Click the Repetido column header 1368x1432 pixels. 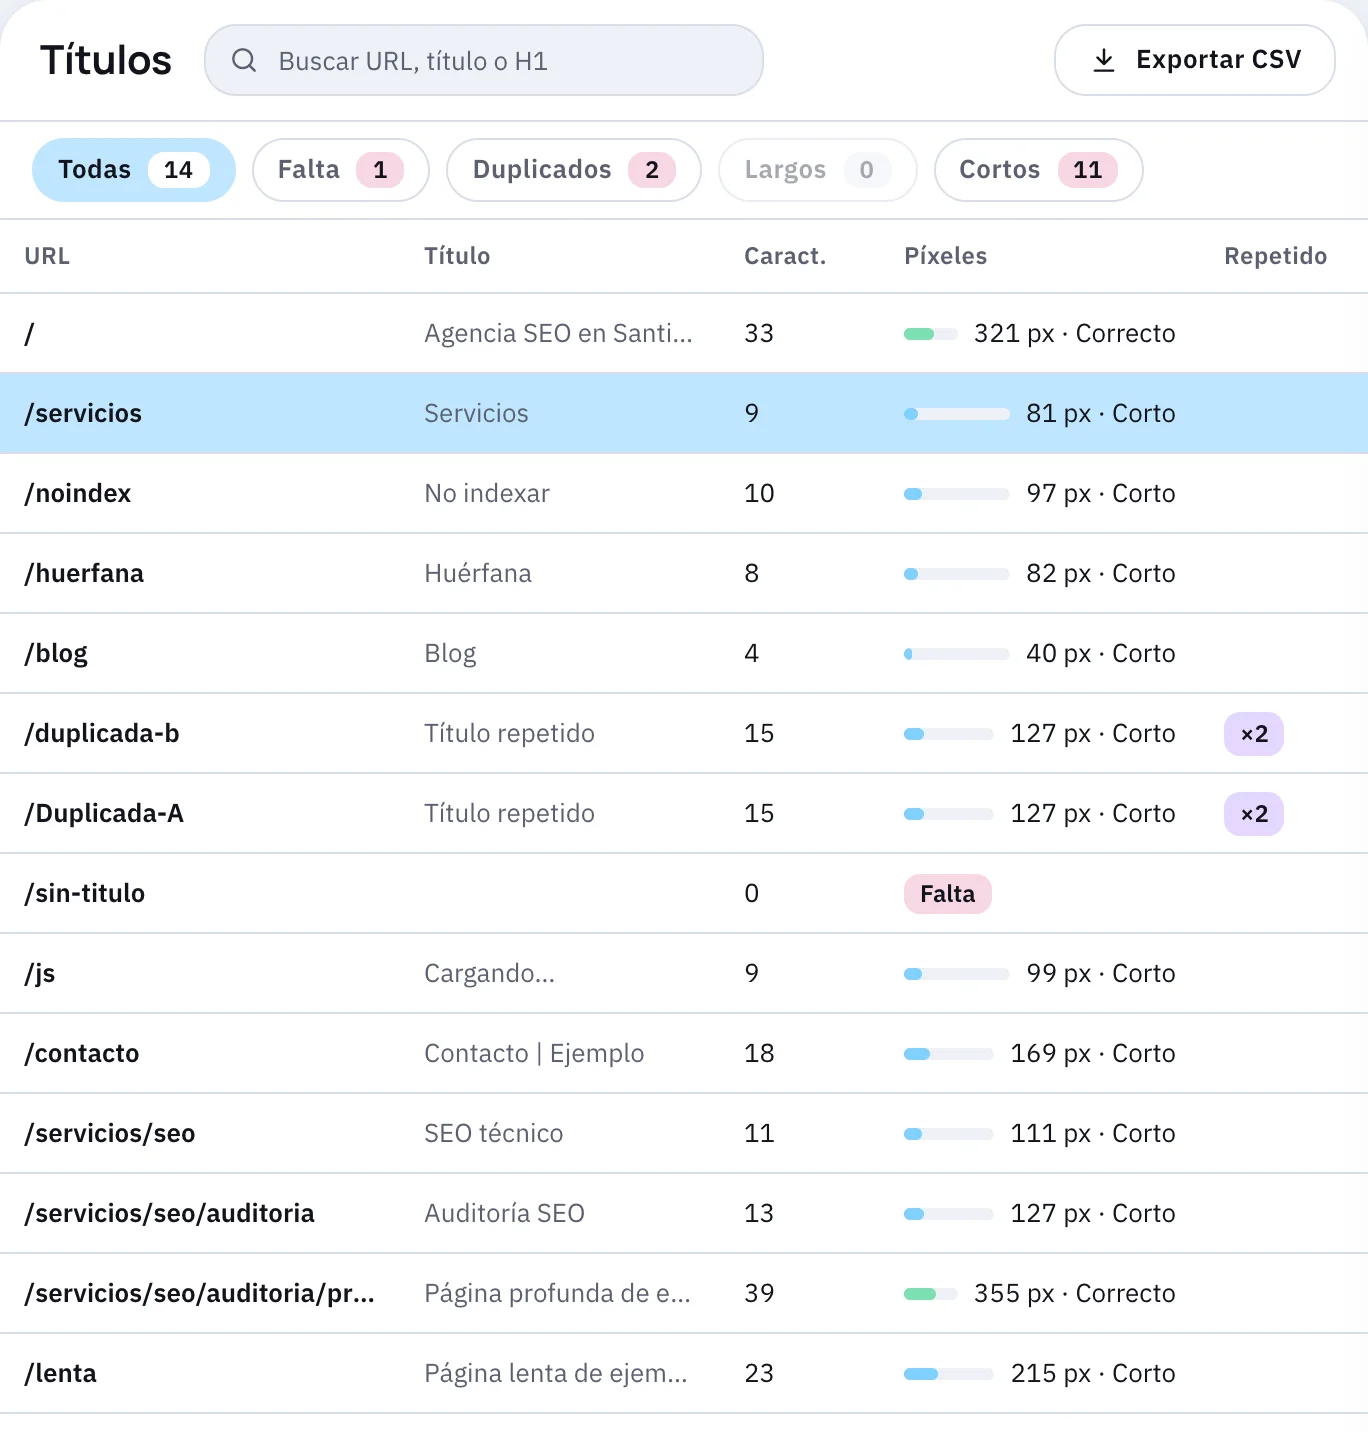(x=1275, y=256)
